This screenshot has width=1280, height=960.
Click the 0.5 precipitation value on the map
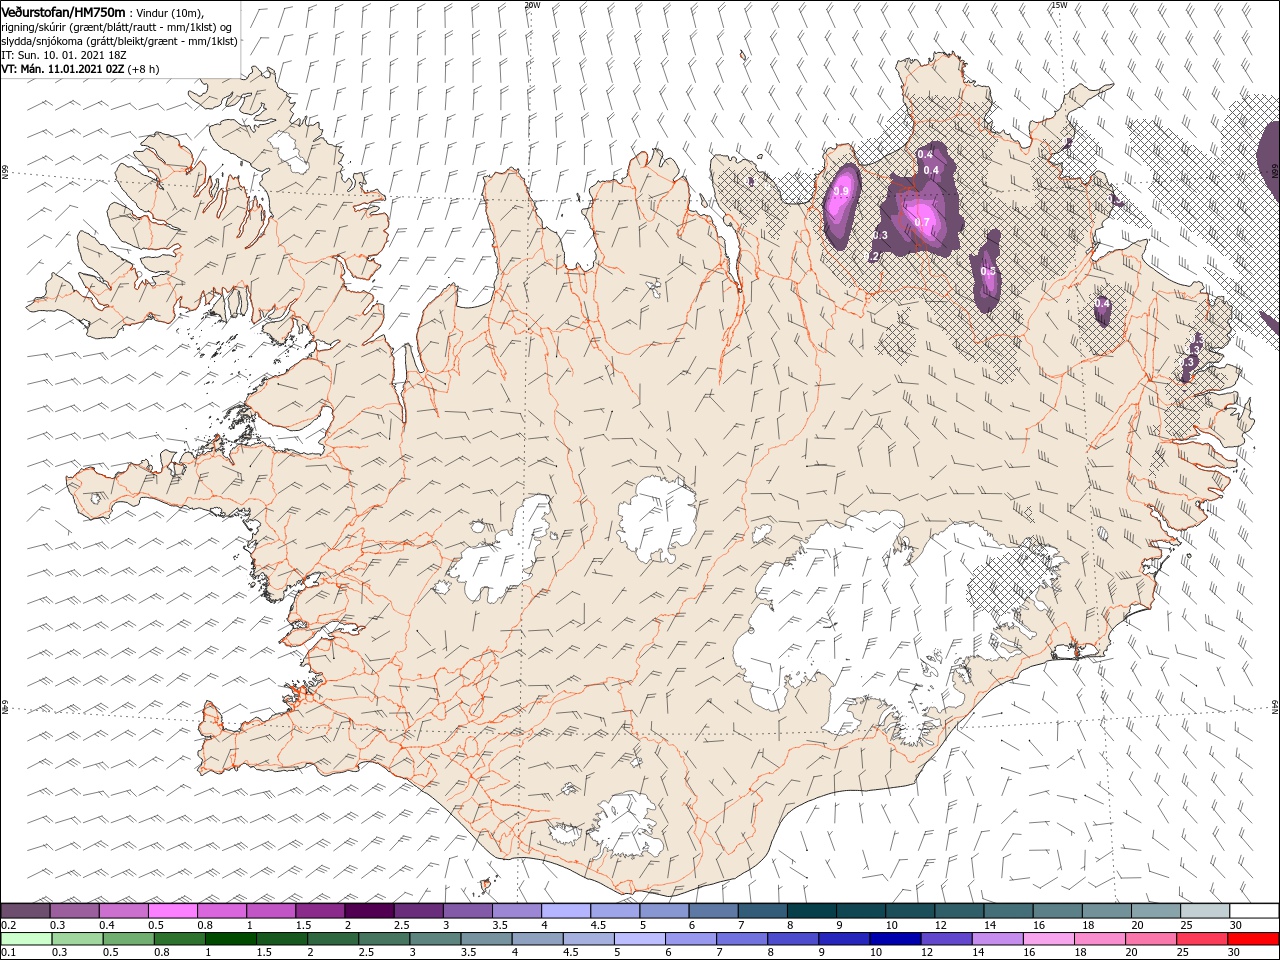(x=988, y=271)
